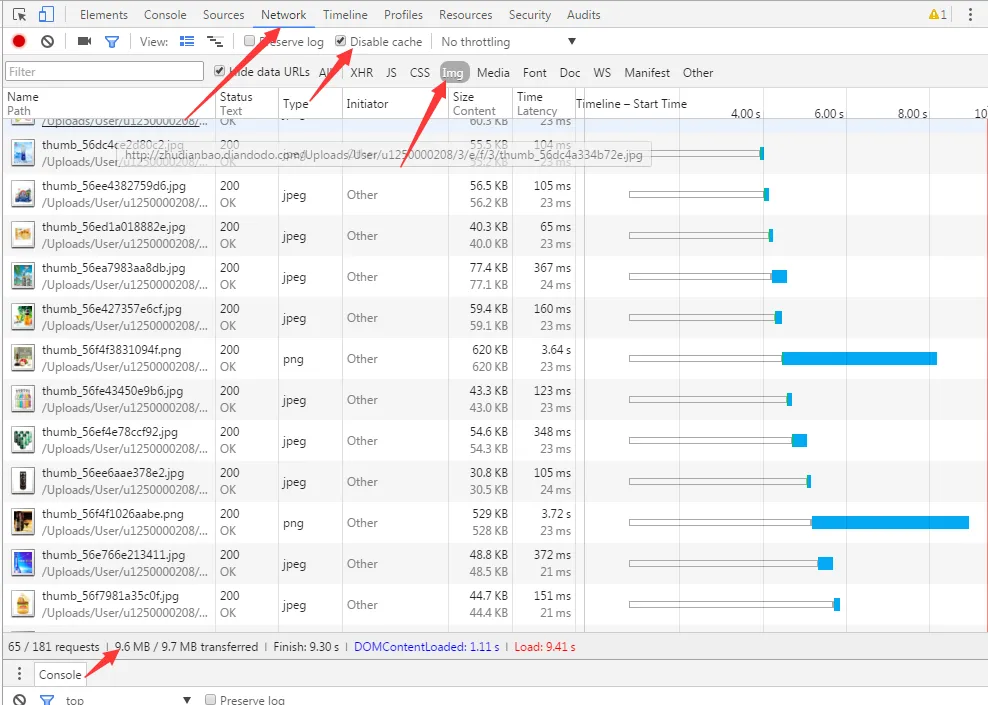The height and width of the screenshot is (705, 988).
Task: Toggle the blue filter funnel icon
Action: 112,42
